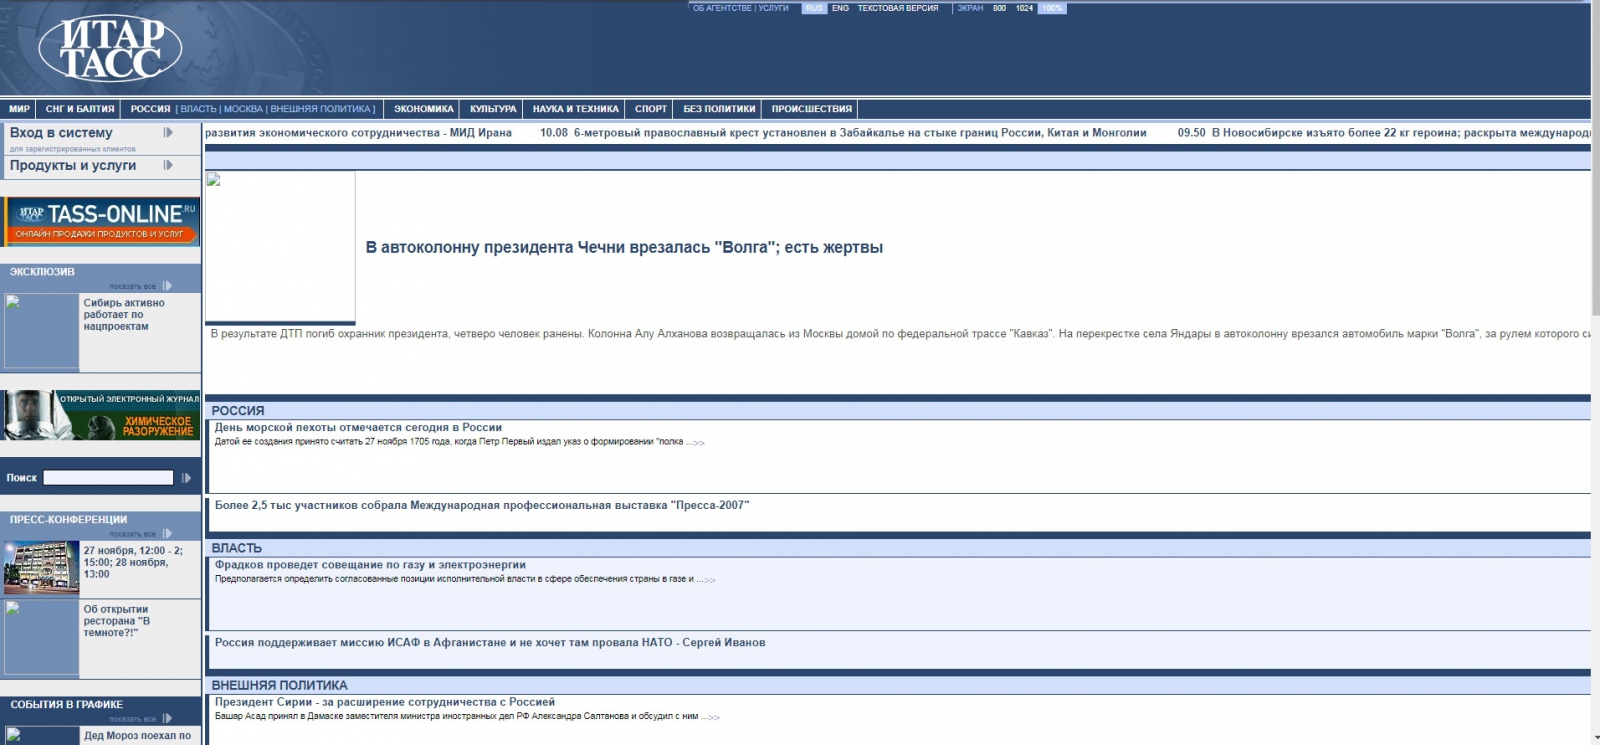Set screen width to 1024

coord(1024,8)
